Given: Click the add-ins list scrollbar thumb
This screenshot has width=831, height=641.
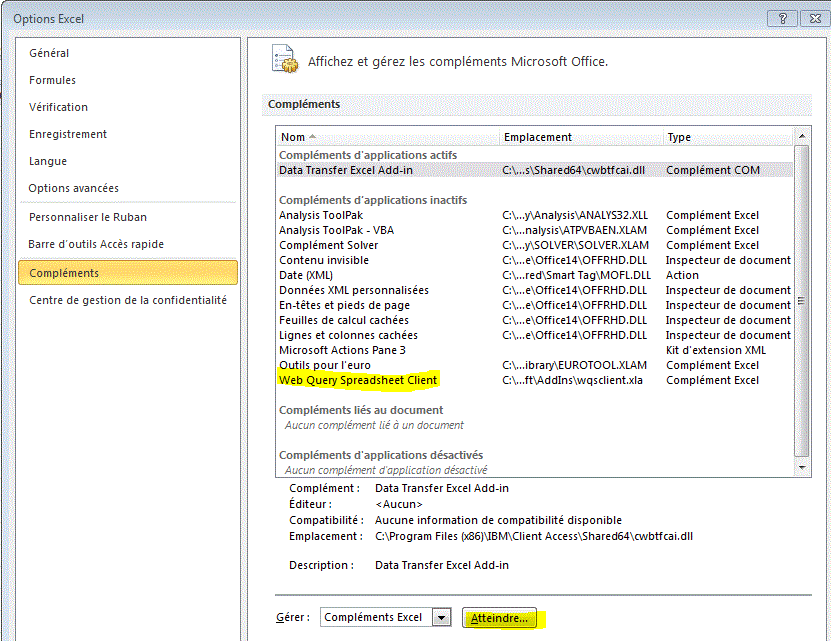Looking at the screenshot, I should [x=802, y=301].
